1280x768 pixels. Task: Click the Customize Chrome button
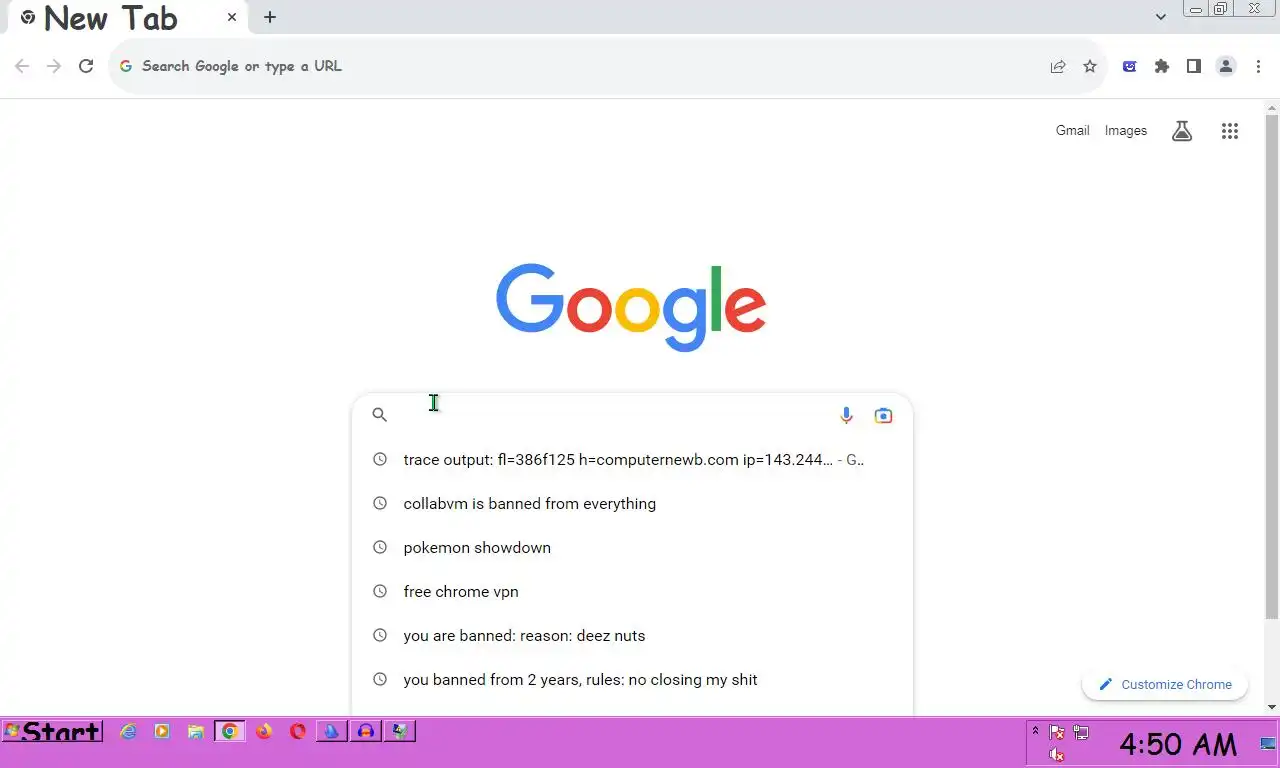pos(1165,684)
